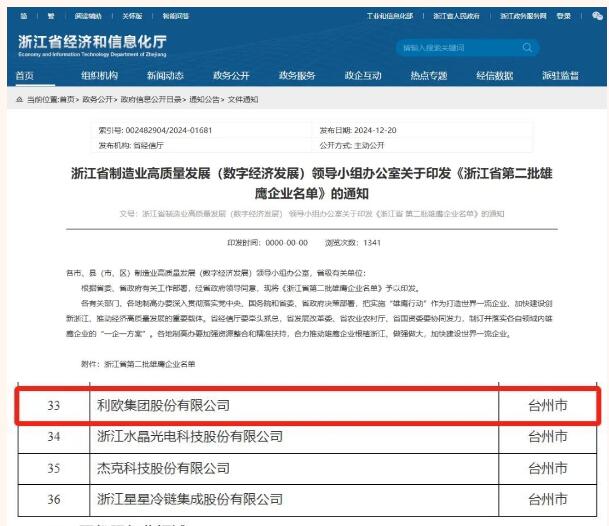The width and height of the screenshot is (609, 526).
Task: Click table cell number 36
Action: point(54,500)
